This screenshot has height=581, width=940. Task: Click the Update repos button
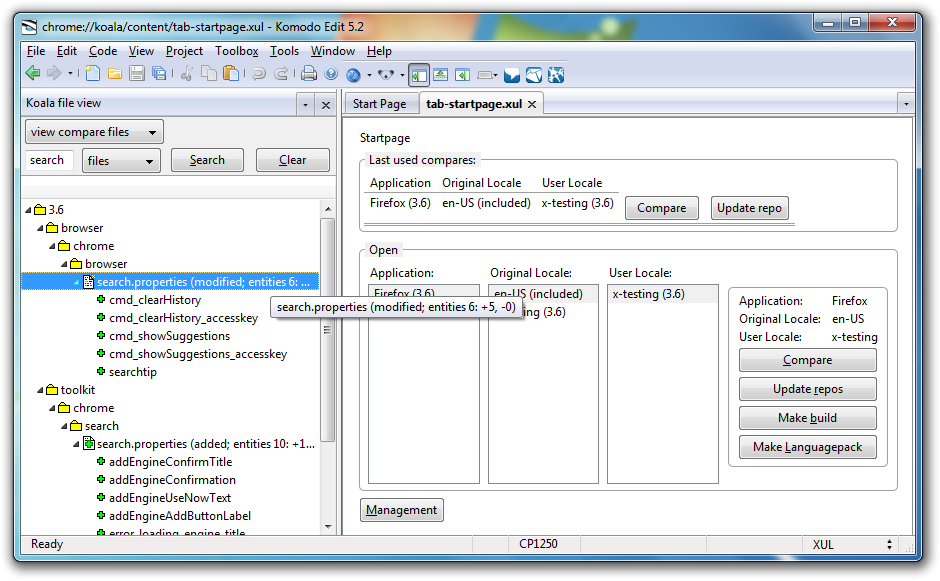tap(808, 389)
